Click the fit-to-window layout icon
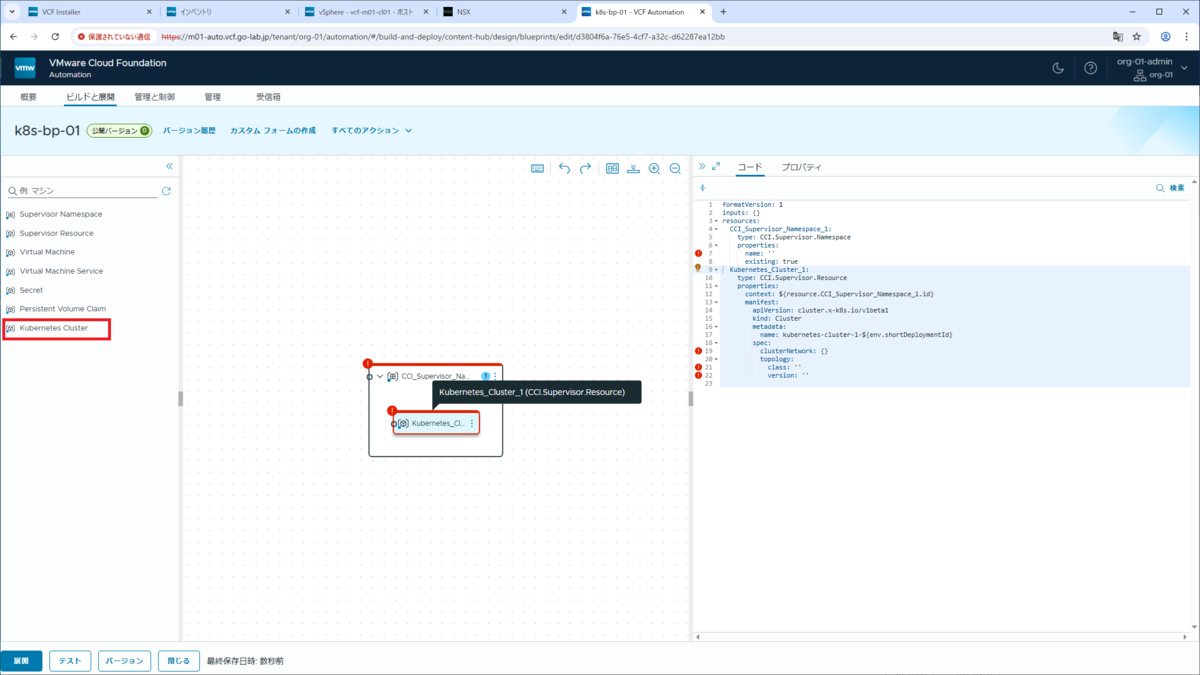This screenshot has height=675, width=1200. pos(612,168)
